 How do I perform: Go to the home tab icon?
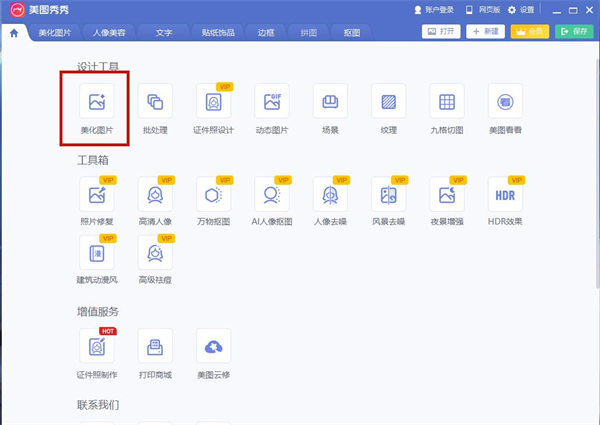tap(14, 32)
